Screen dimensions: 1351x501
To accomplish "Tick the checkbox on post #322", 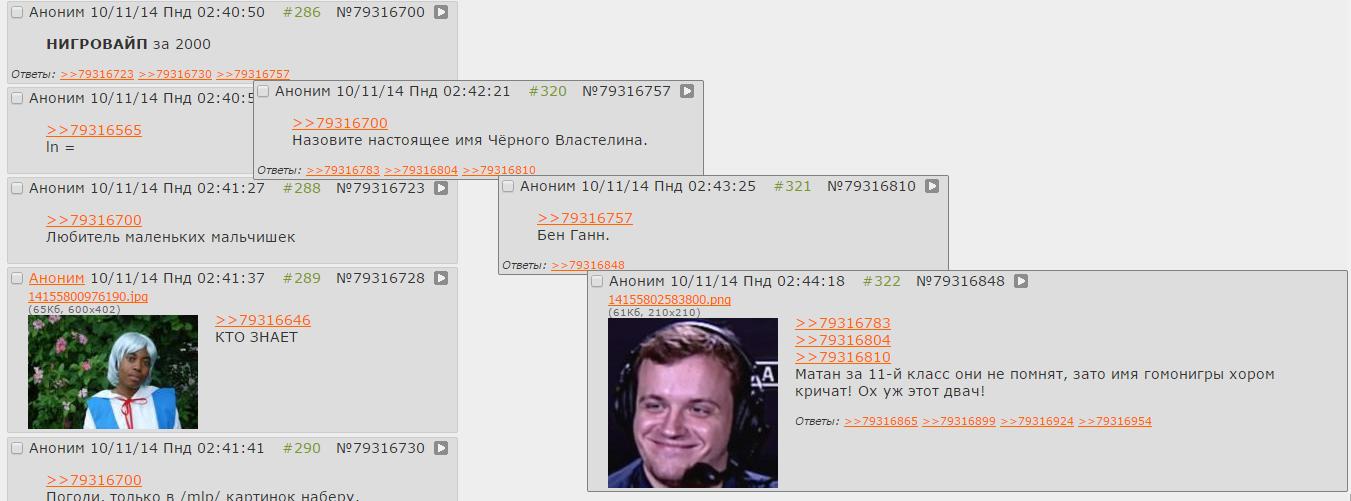I will [597, 281].
